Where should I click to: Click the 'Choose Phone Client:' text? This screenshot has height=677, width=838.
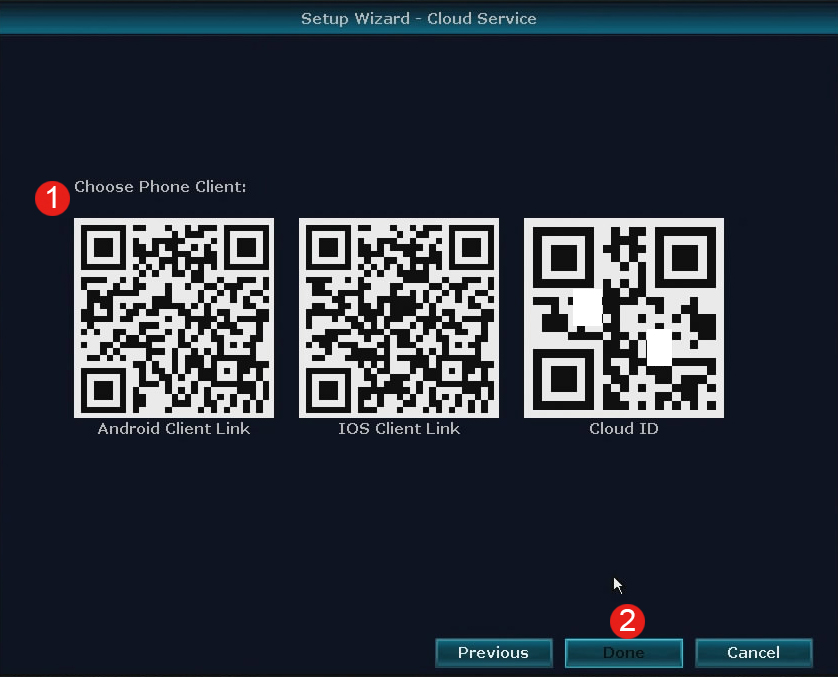coord(160,186)
